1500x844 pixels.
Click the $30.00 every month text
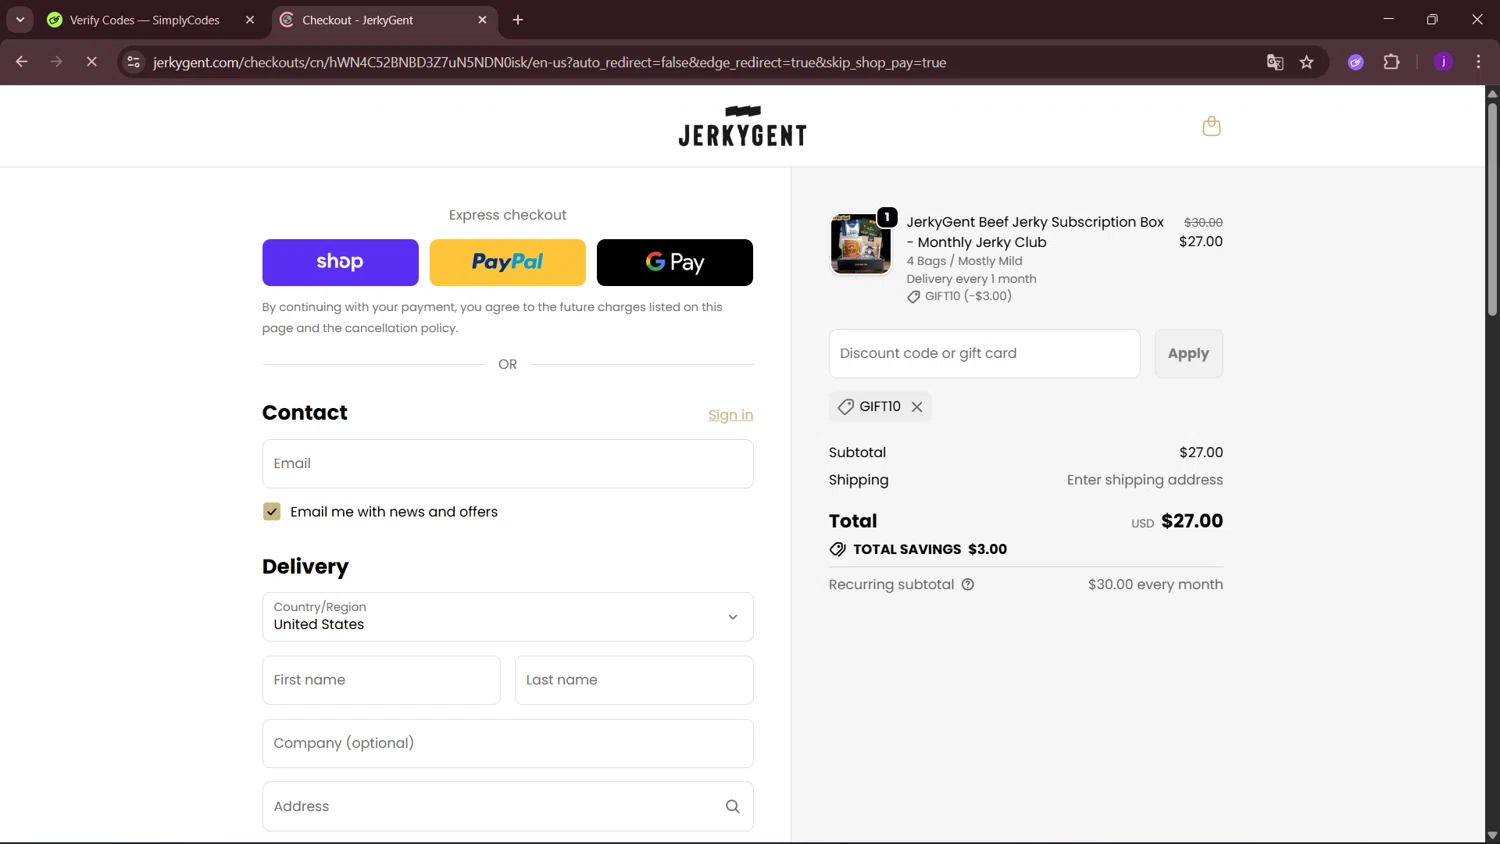[1155, 585]
